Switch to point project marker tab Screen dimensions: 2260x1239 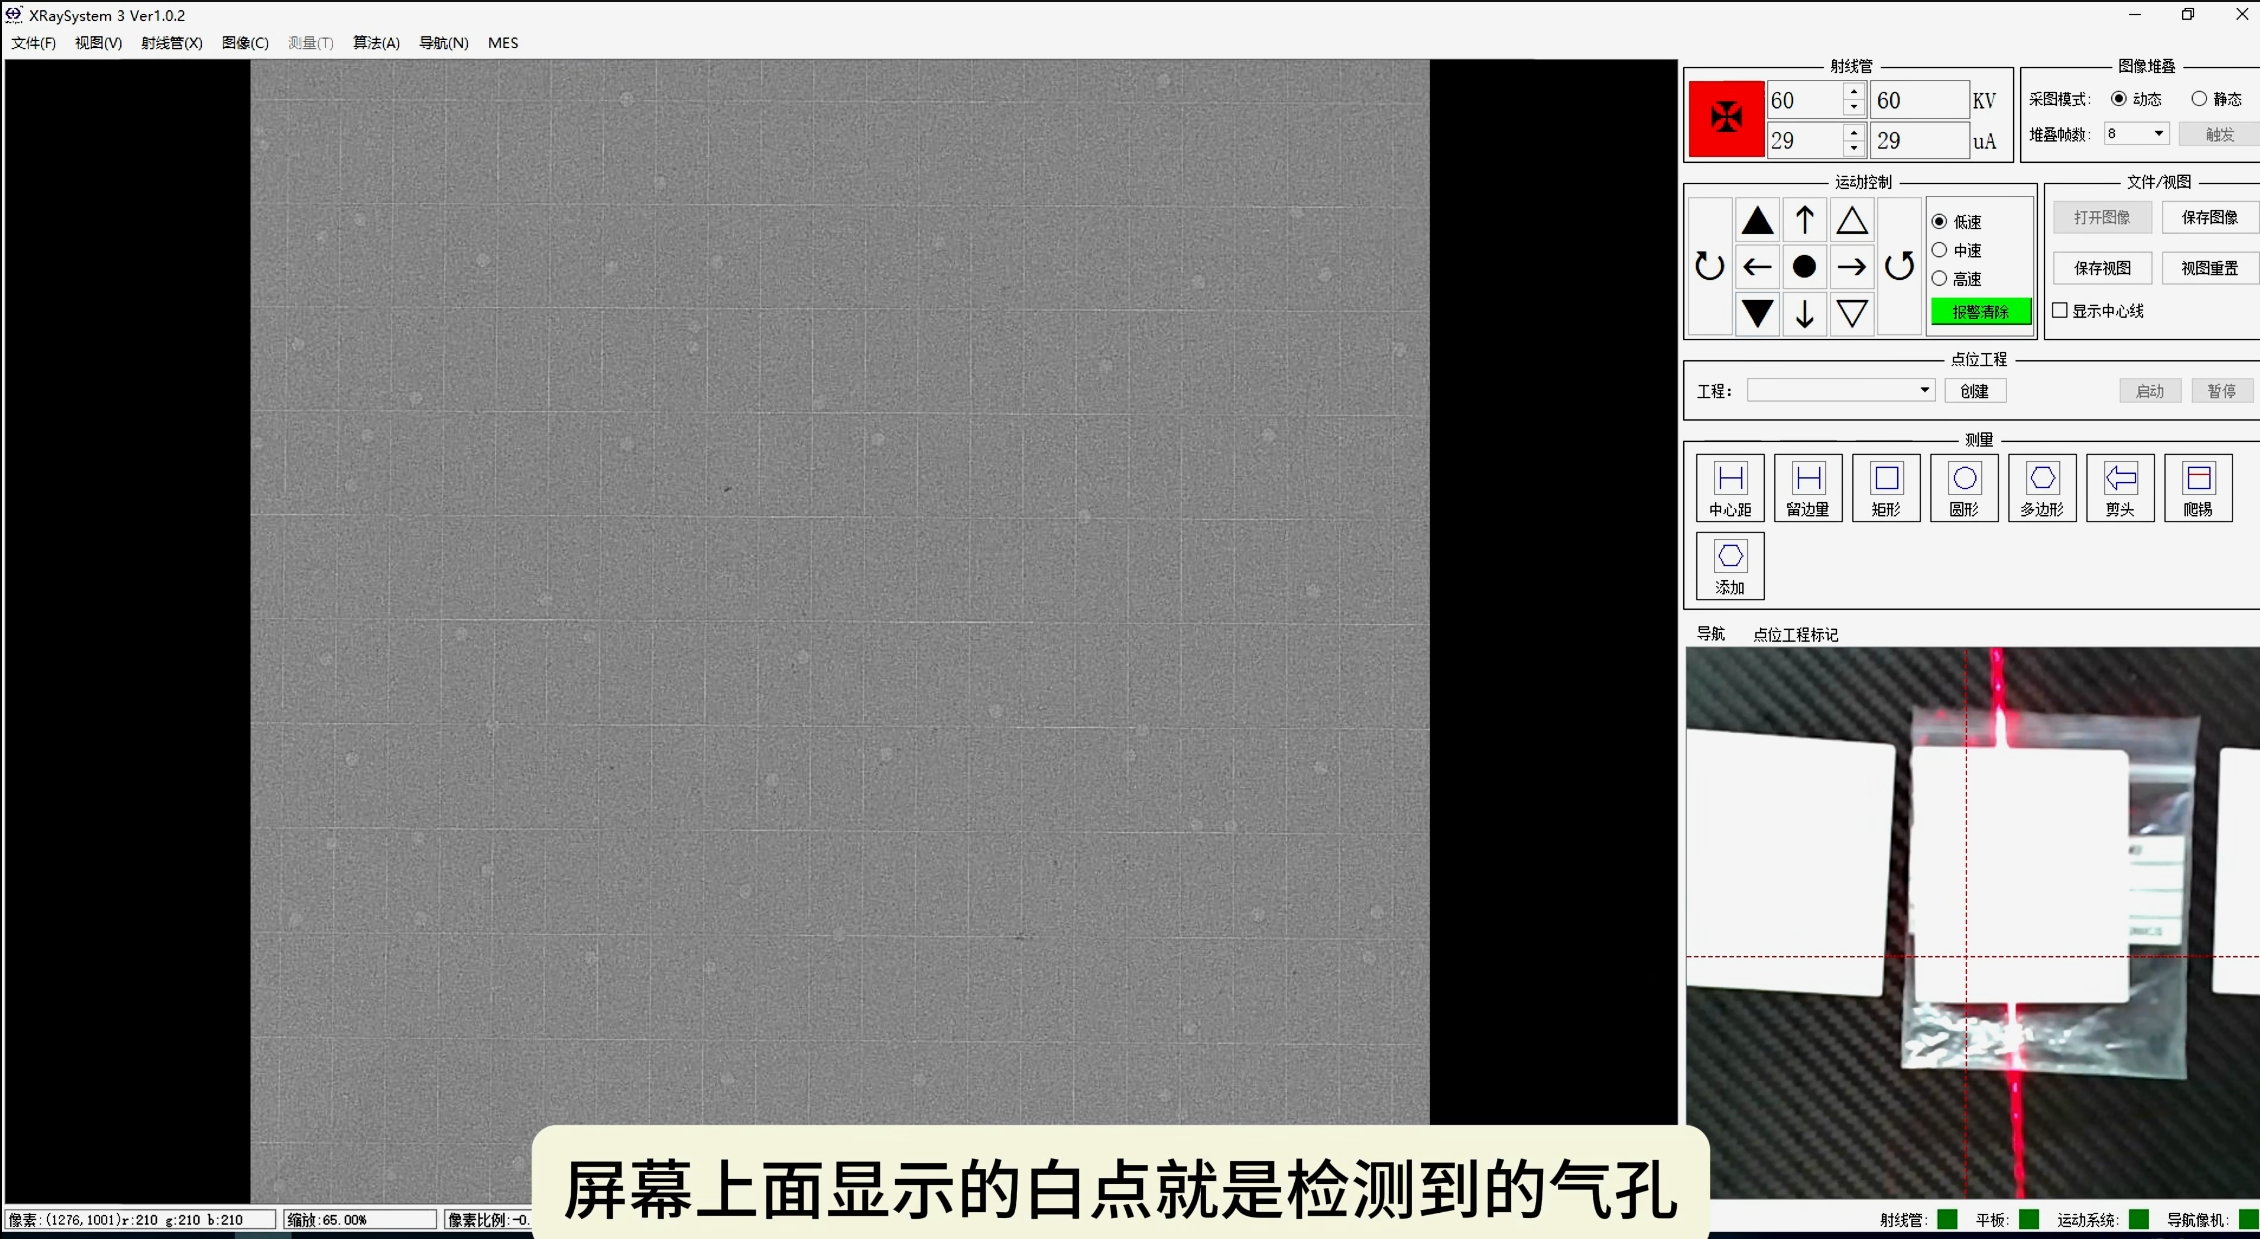[1795, 634]
